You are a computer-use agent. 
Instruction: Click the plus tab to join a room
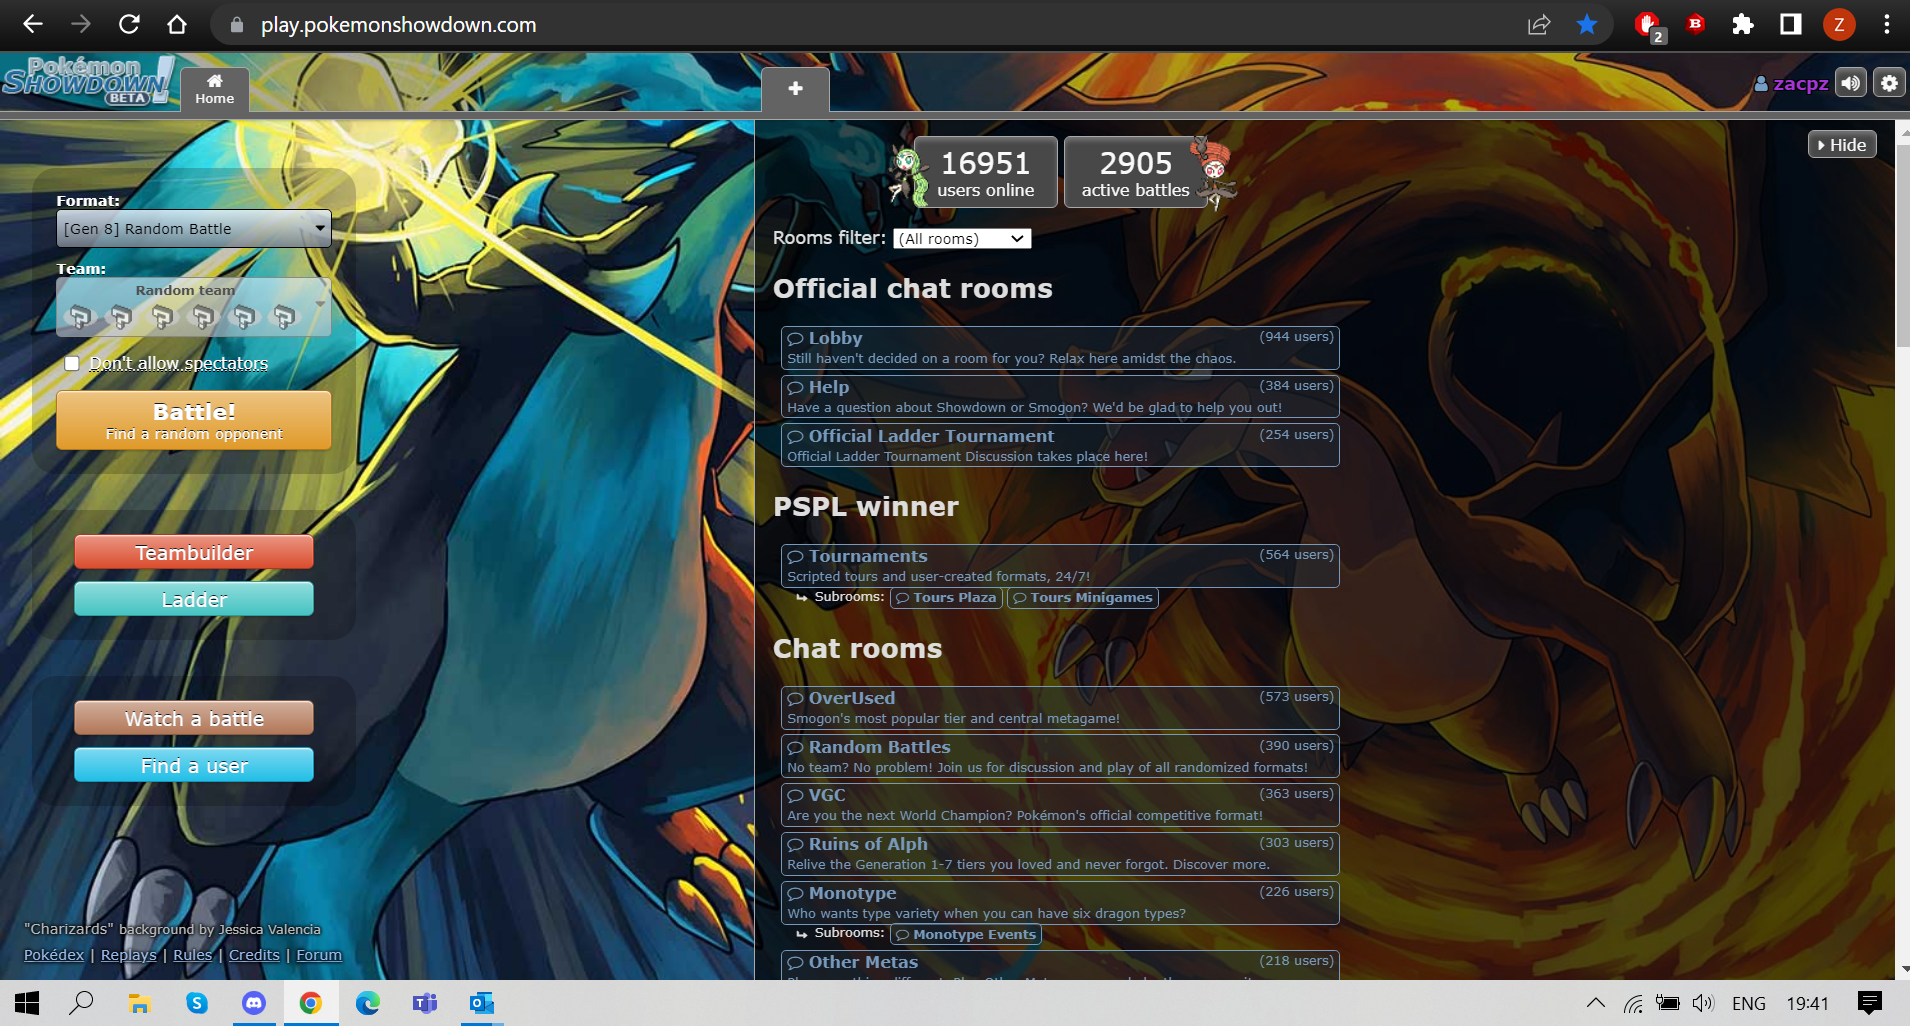point(795,89)
